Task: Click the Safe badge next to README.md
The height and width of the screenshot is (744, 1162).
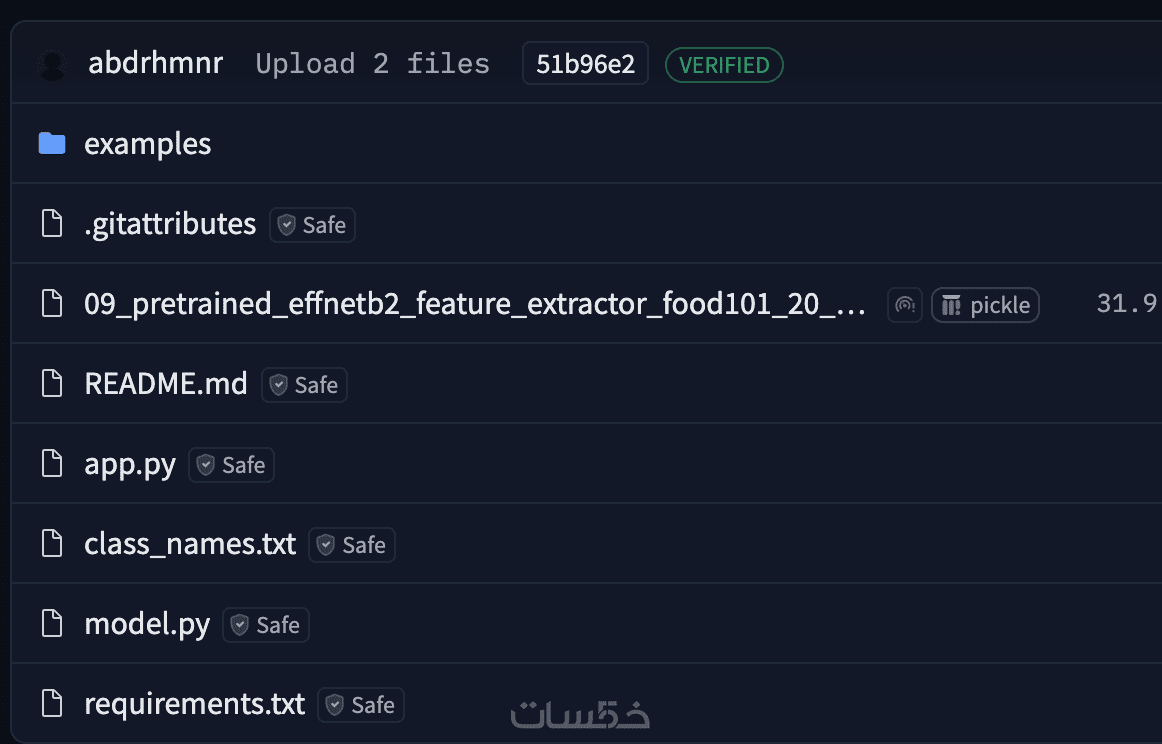Action: click(x=305, y=385)
